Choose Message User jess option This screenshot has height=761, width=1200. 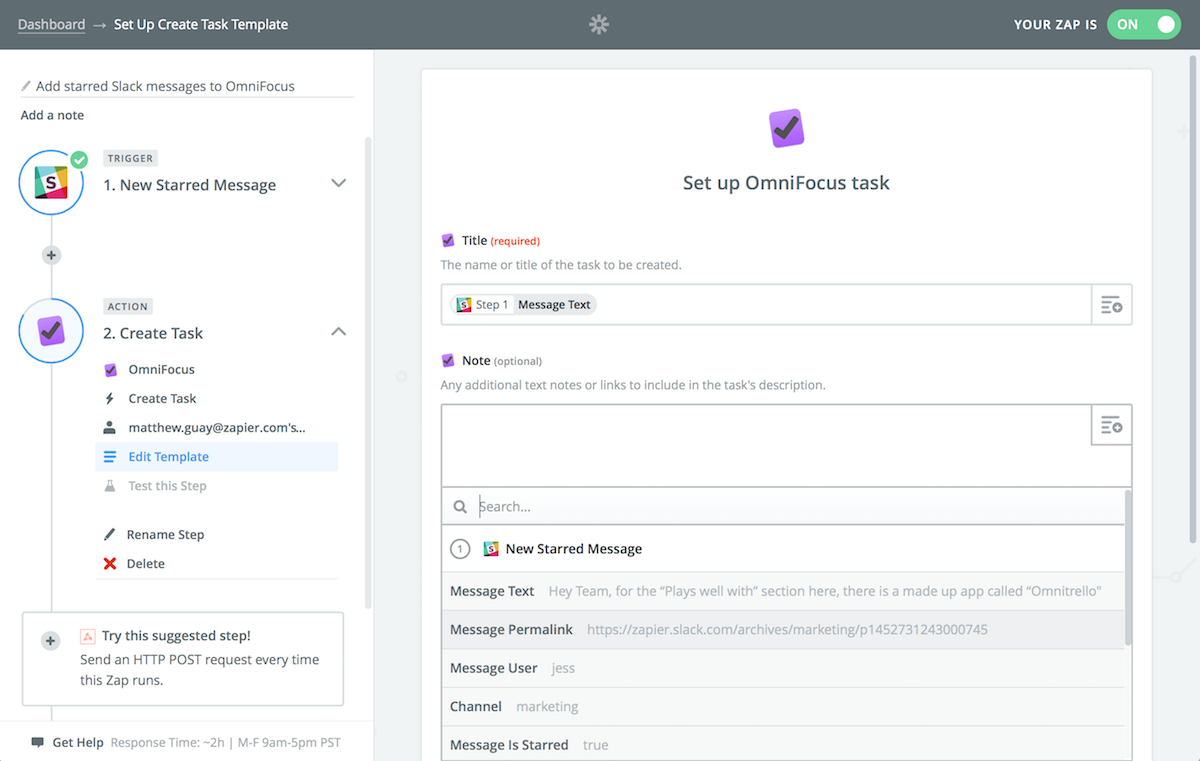point(783,668)
